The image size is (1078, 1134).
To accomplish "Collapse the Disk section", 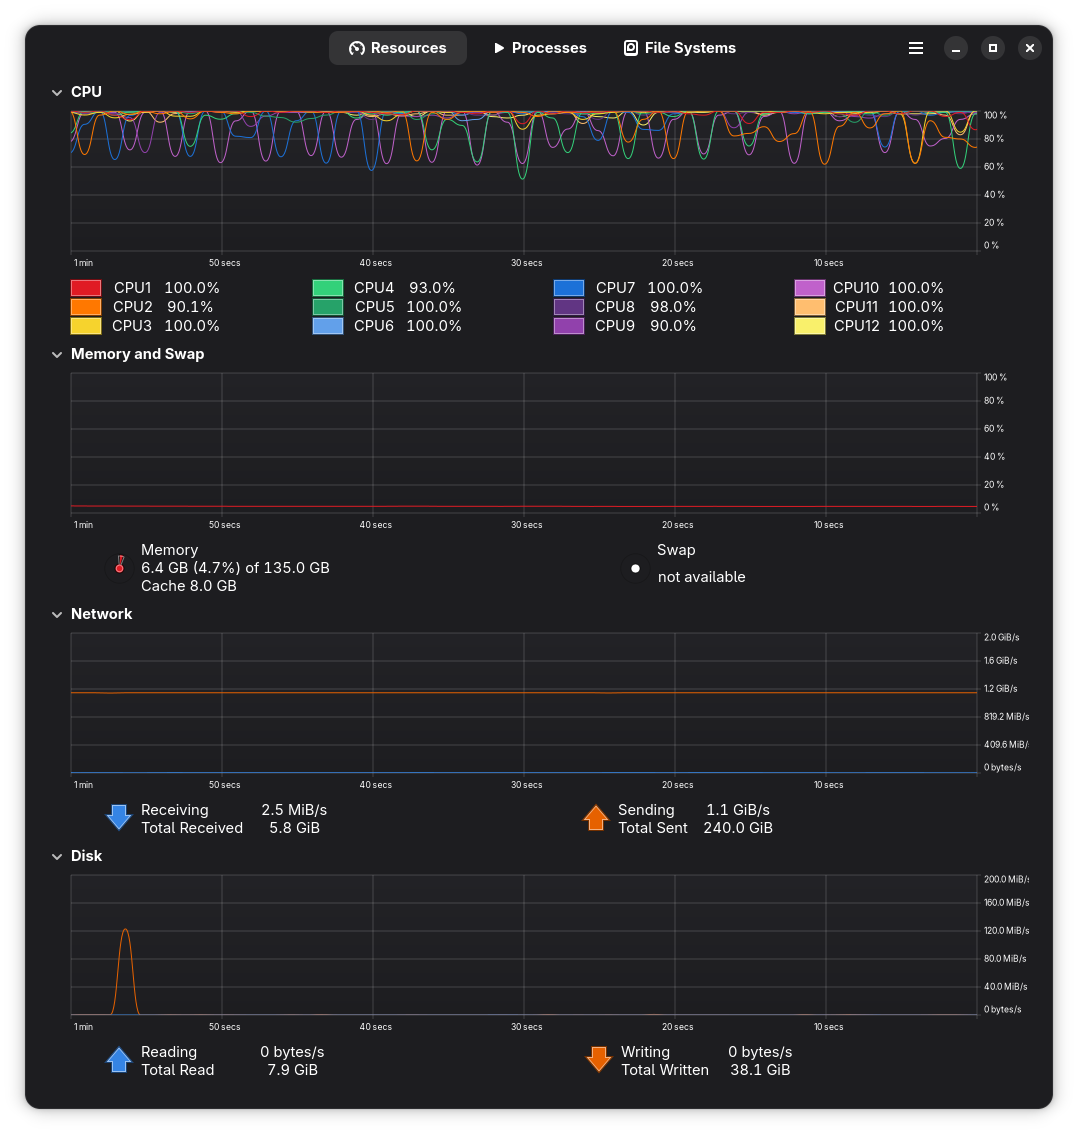I will click(x=57, y=856).
